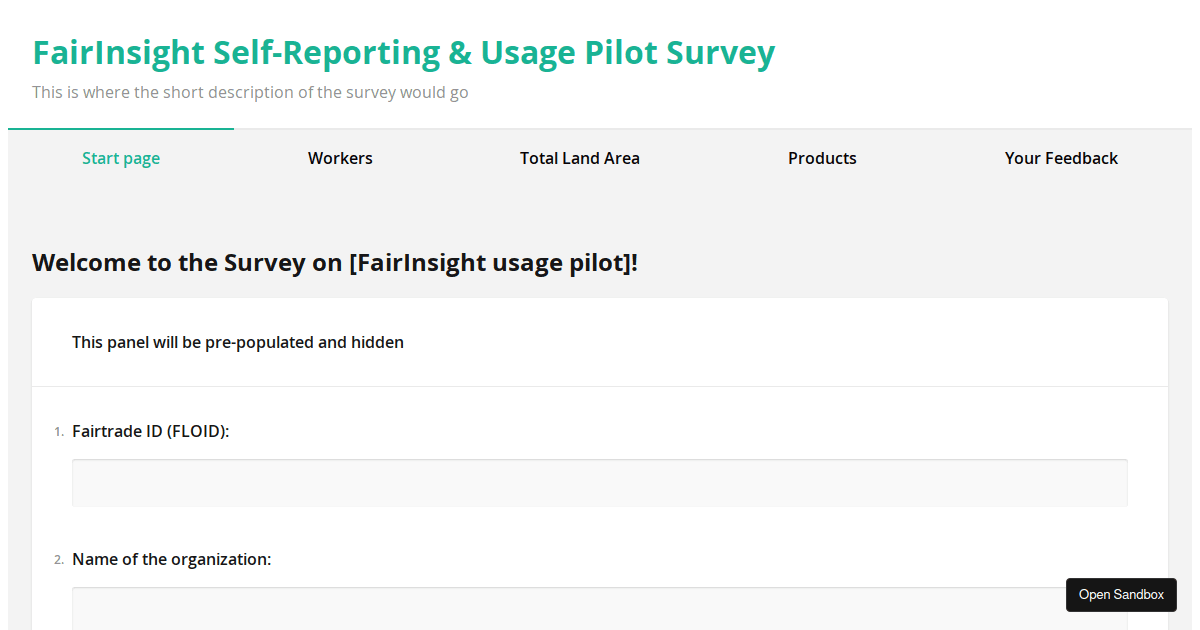This screenshot has width=1200, height=630.
Task: Open the Total Land Area tab
Action: click(x=580, y=158)
